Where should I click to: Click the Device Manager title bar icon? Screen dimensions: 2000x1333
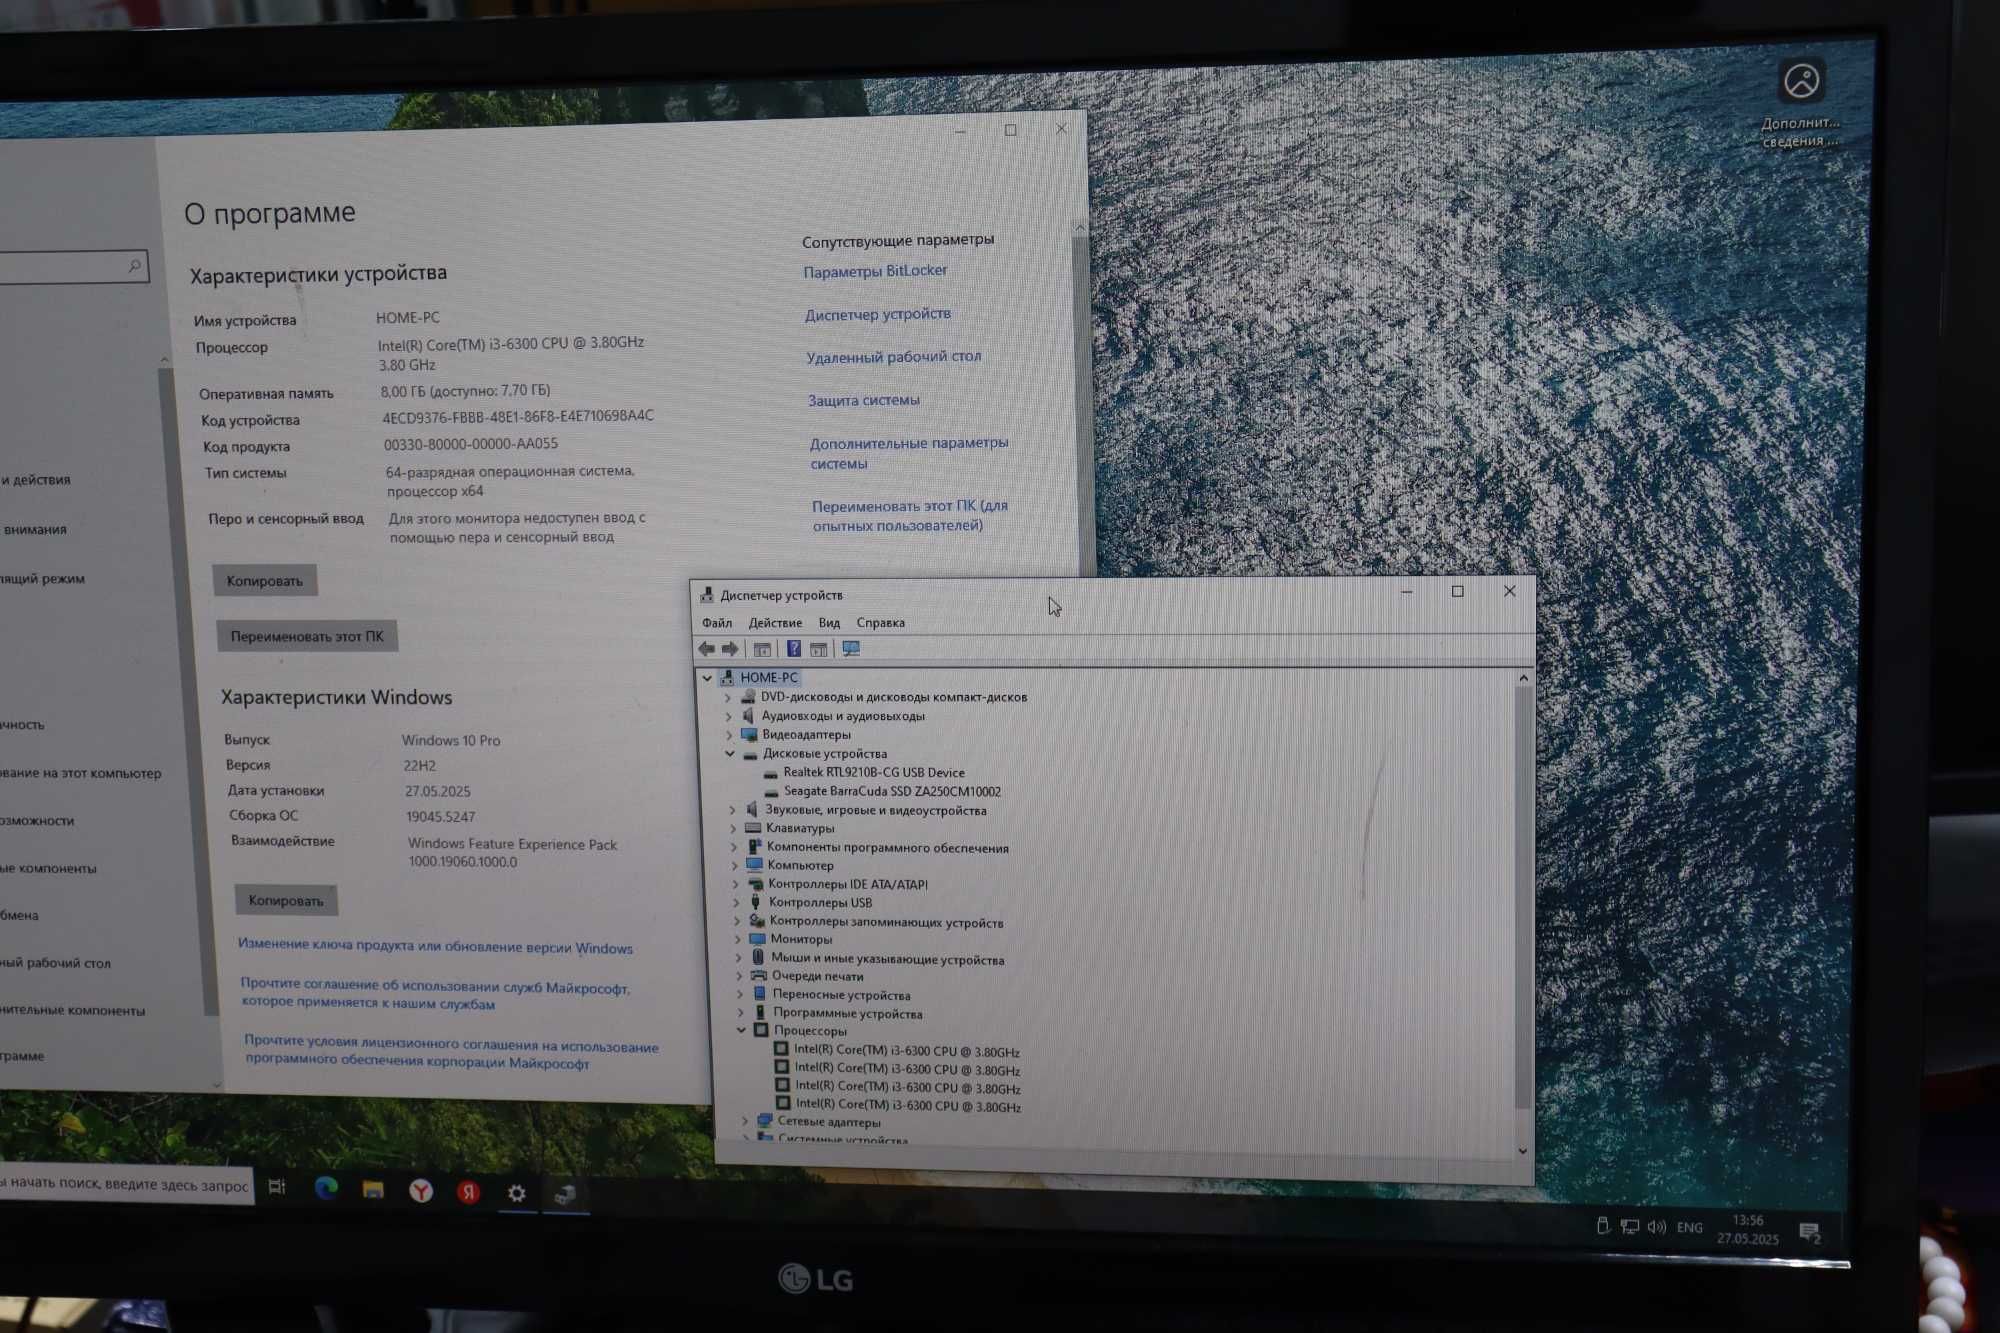pyautogui.click(x=707, y=595)
